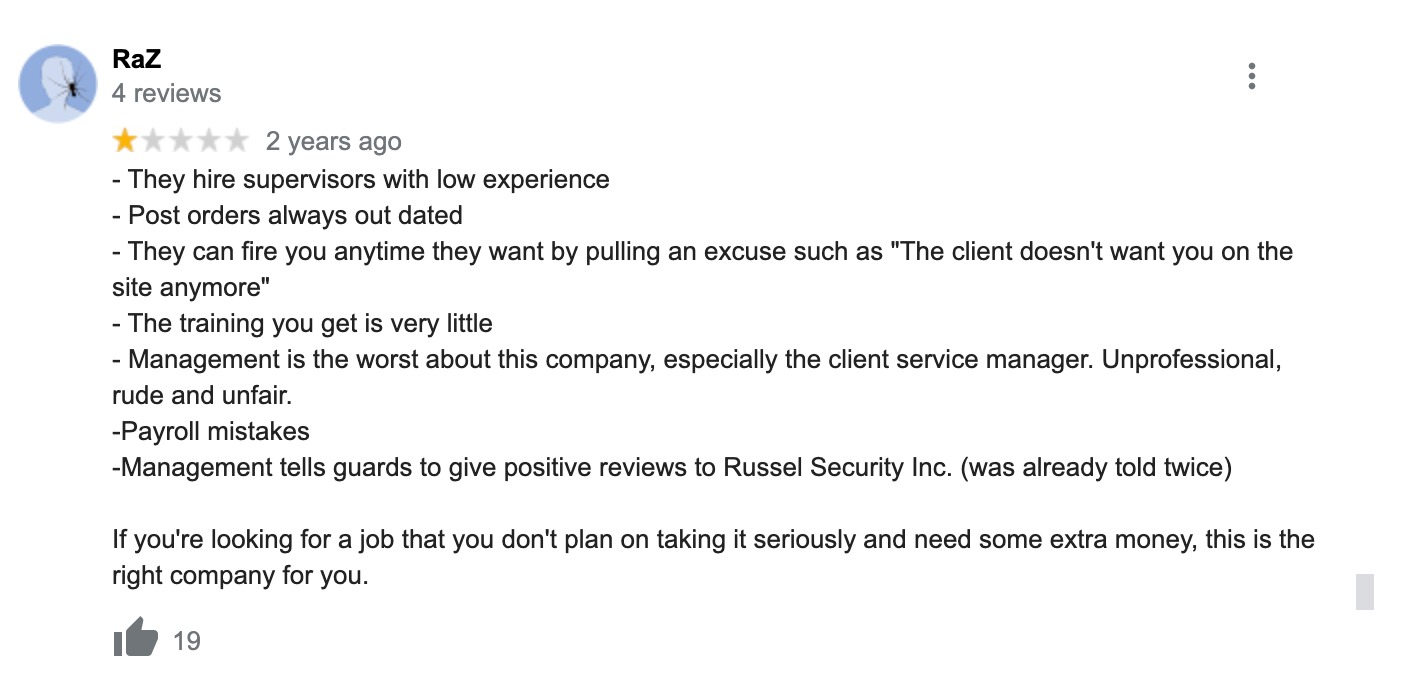Click the "Russel Security Inc." text
The width and height of the screenshot is (1404, 692).
click(838, 468)
